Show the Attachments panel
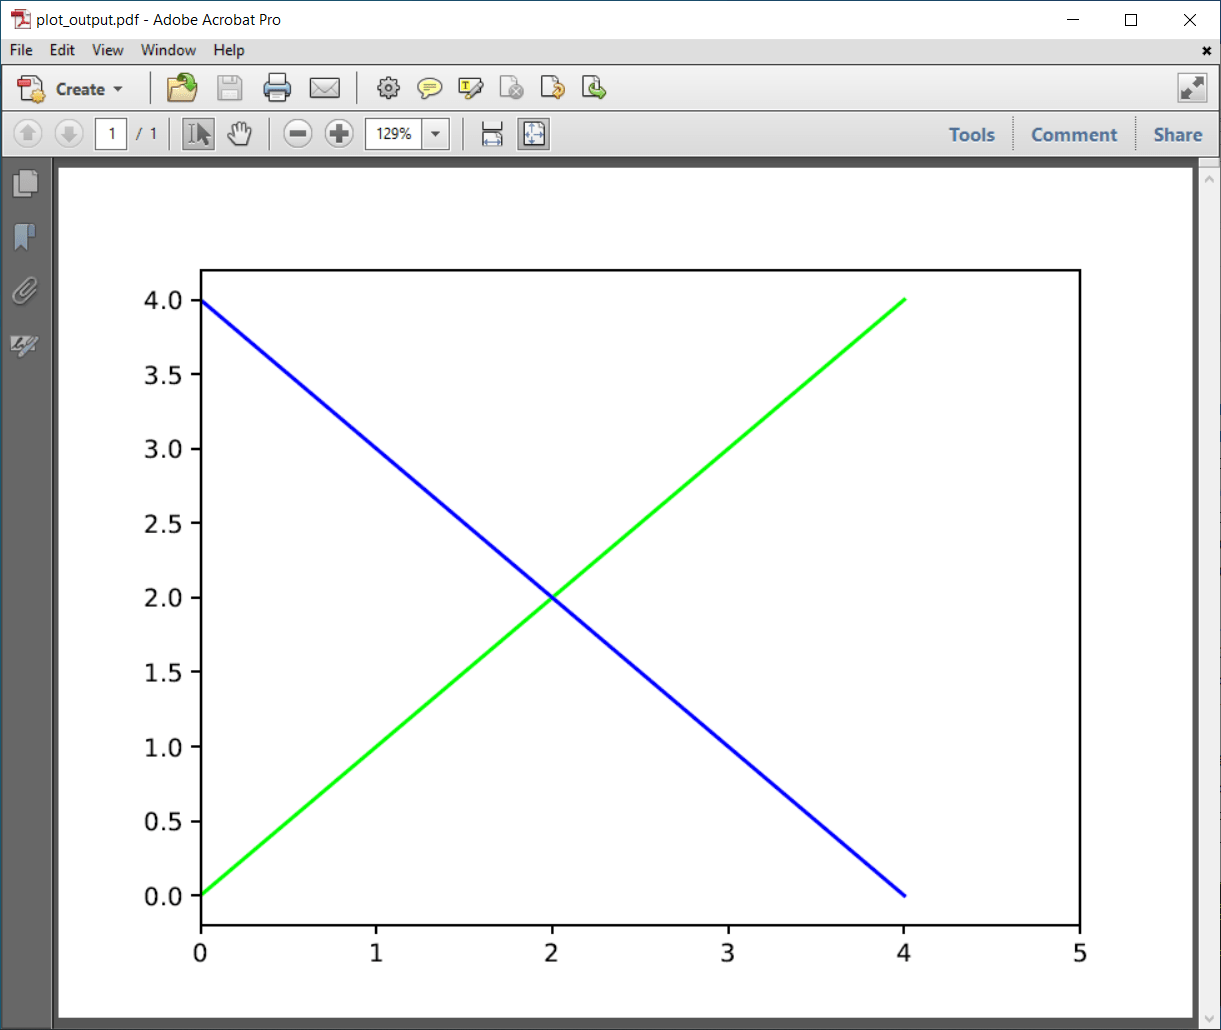This screenshot has height=1030, width=1221. (x=25, y=292)
